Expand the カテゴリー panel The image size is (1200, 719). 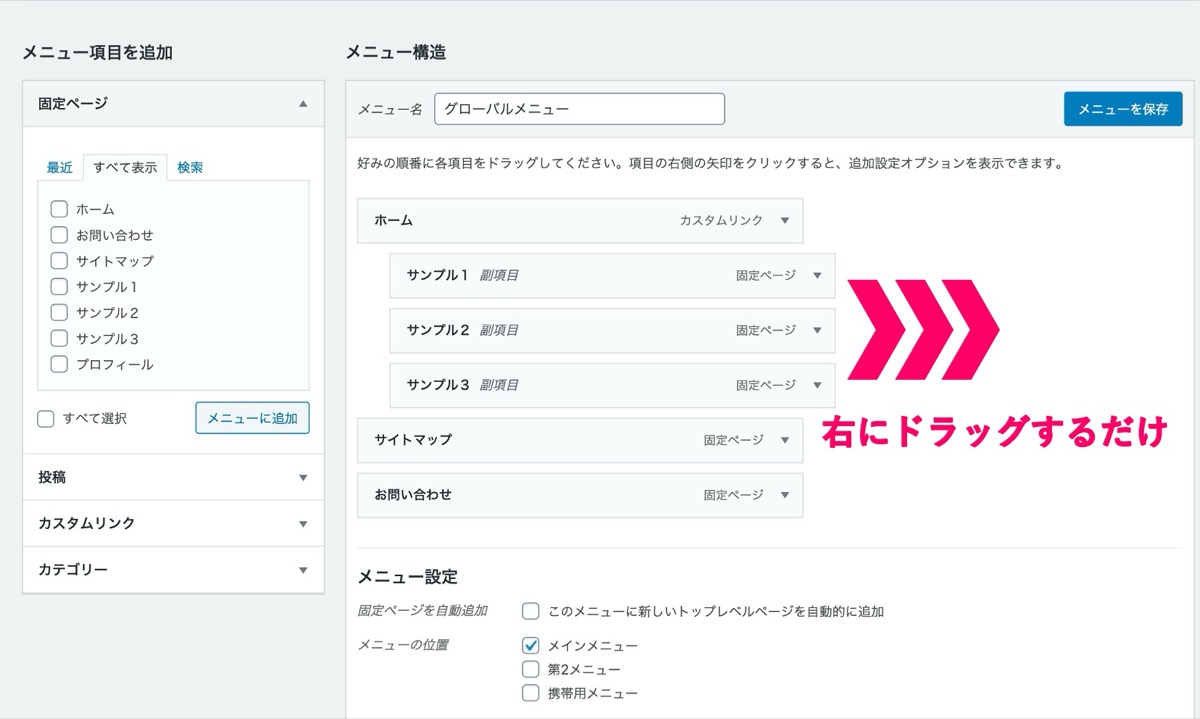pyautogui.click(x=173, y=570)
